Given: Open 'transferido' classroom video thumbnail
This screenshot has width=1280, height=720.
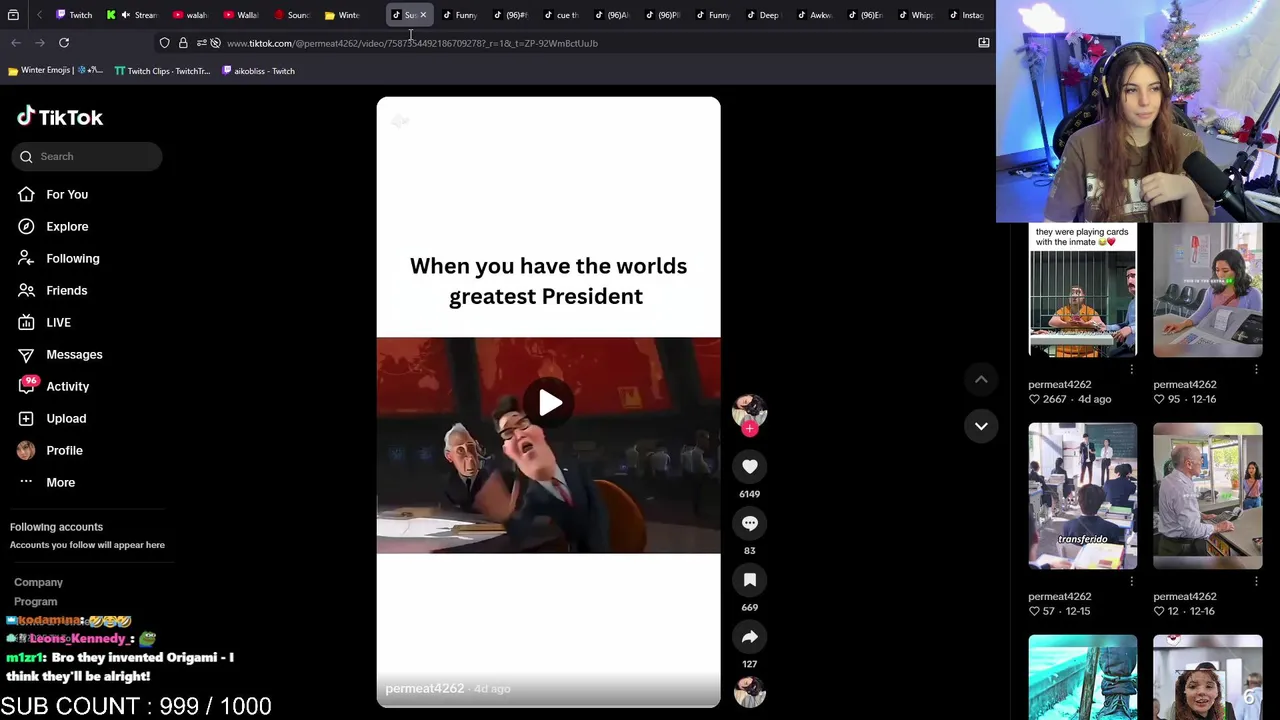Looking at the screenshot, I should click(1082, 496).
